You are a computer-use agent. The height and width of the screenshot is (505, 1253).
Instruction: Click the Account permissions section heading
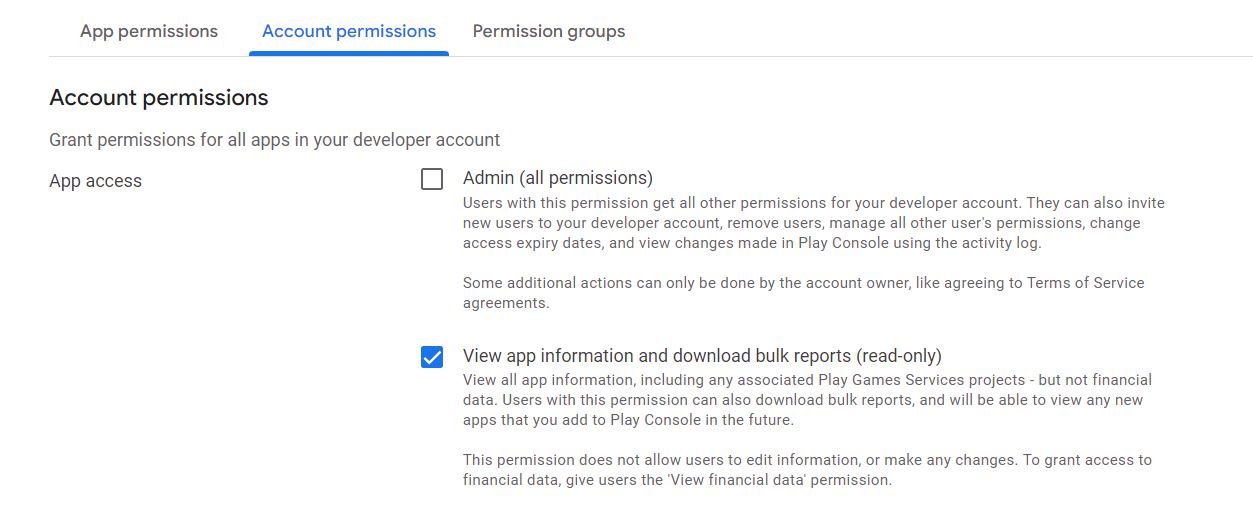(159, 98)
